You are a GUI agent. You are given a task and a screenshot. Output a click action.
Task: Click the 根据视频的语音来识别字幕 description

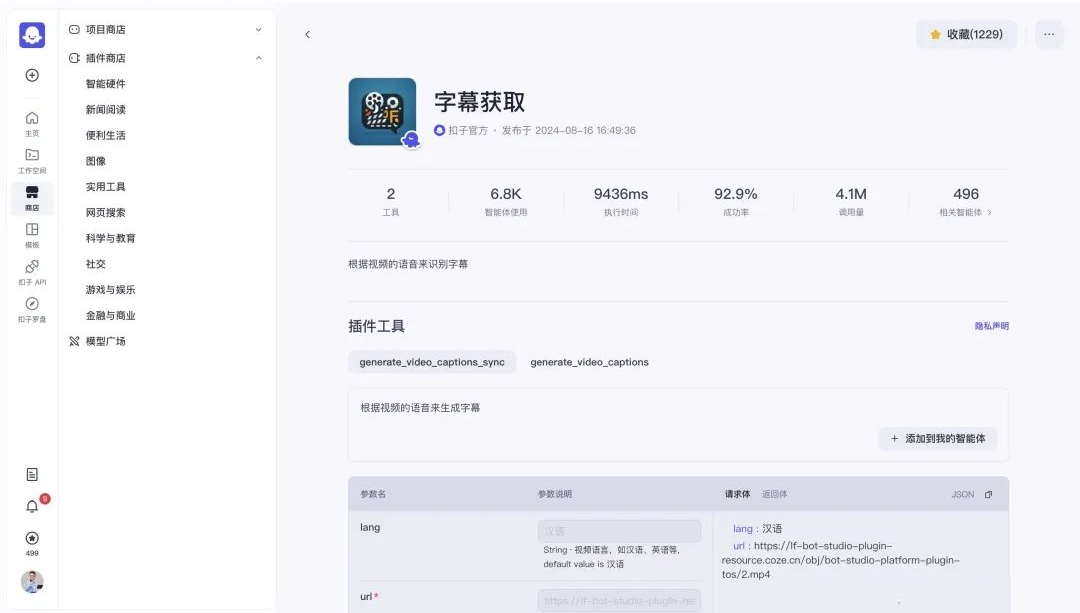point(408,264)
